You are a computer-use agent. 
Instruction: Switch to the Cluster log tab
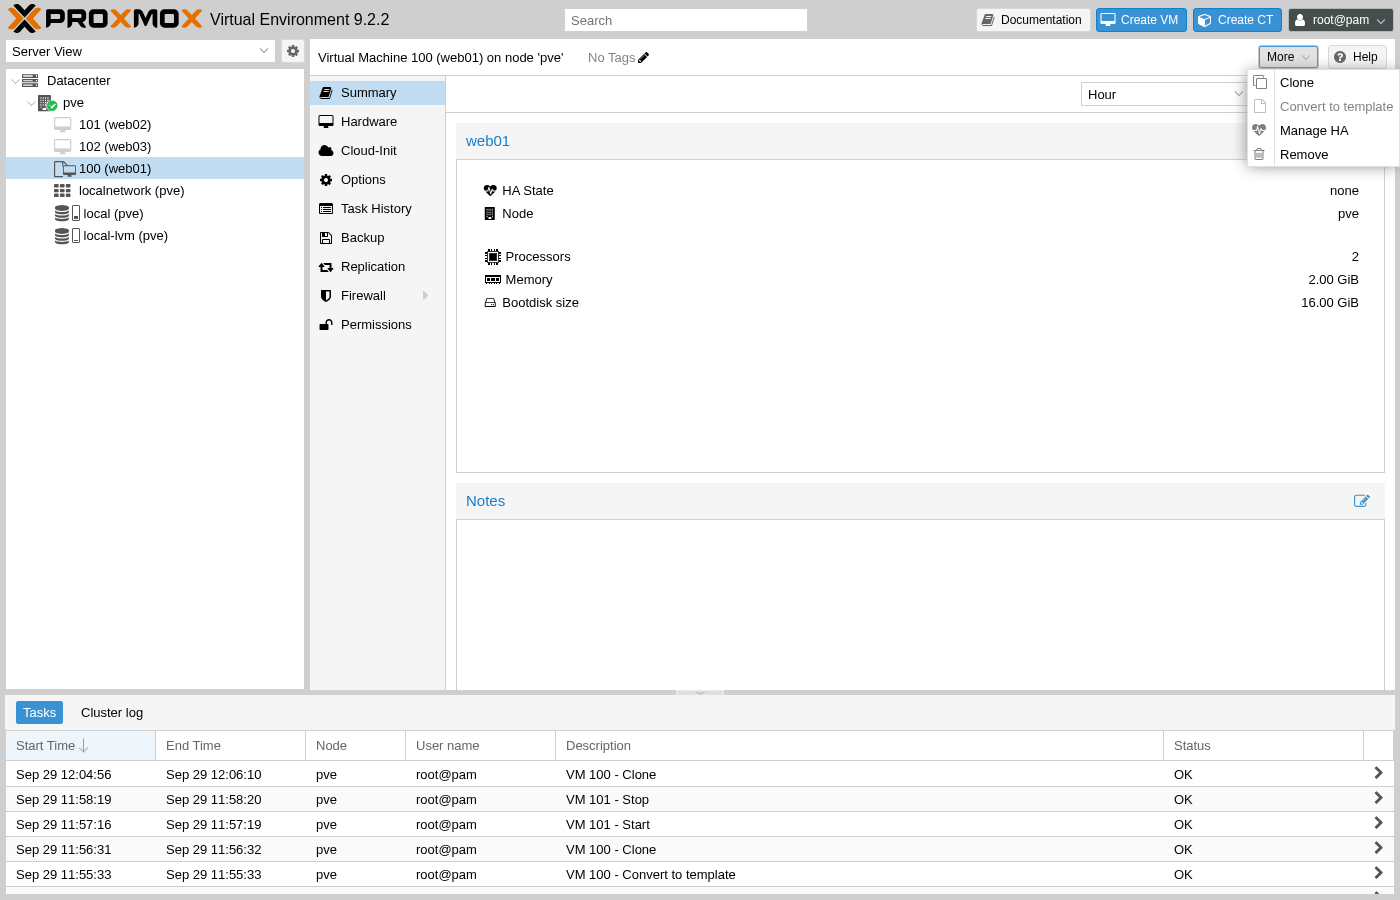pos(112,713)
